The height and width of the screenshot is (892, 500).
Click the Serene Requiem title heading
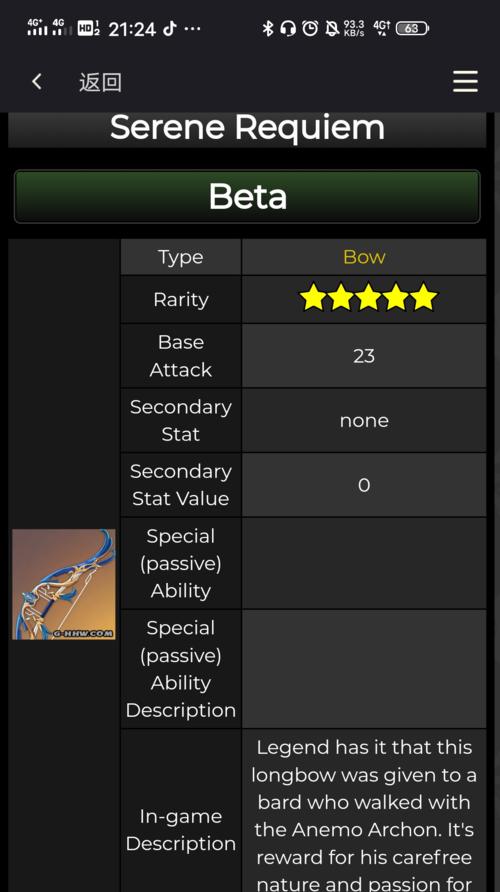click(x=247, y=127)
